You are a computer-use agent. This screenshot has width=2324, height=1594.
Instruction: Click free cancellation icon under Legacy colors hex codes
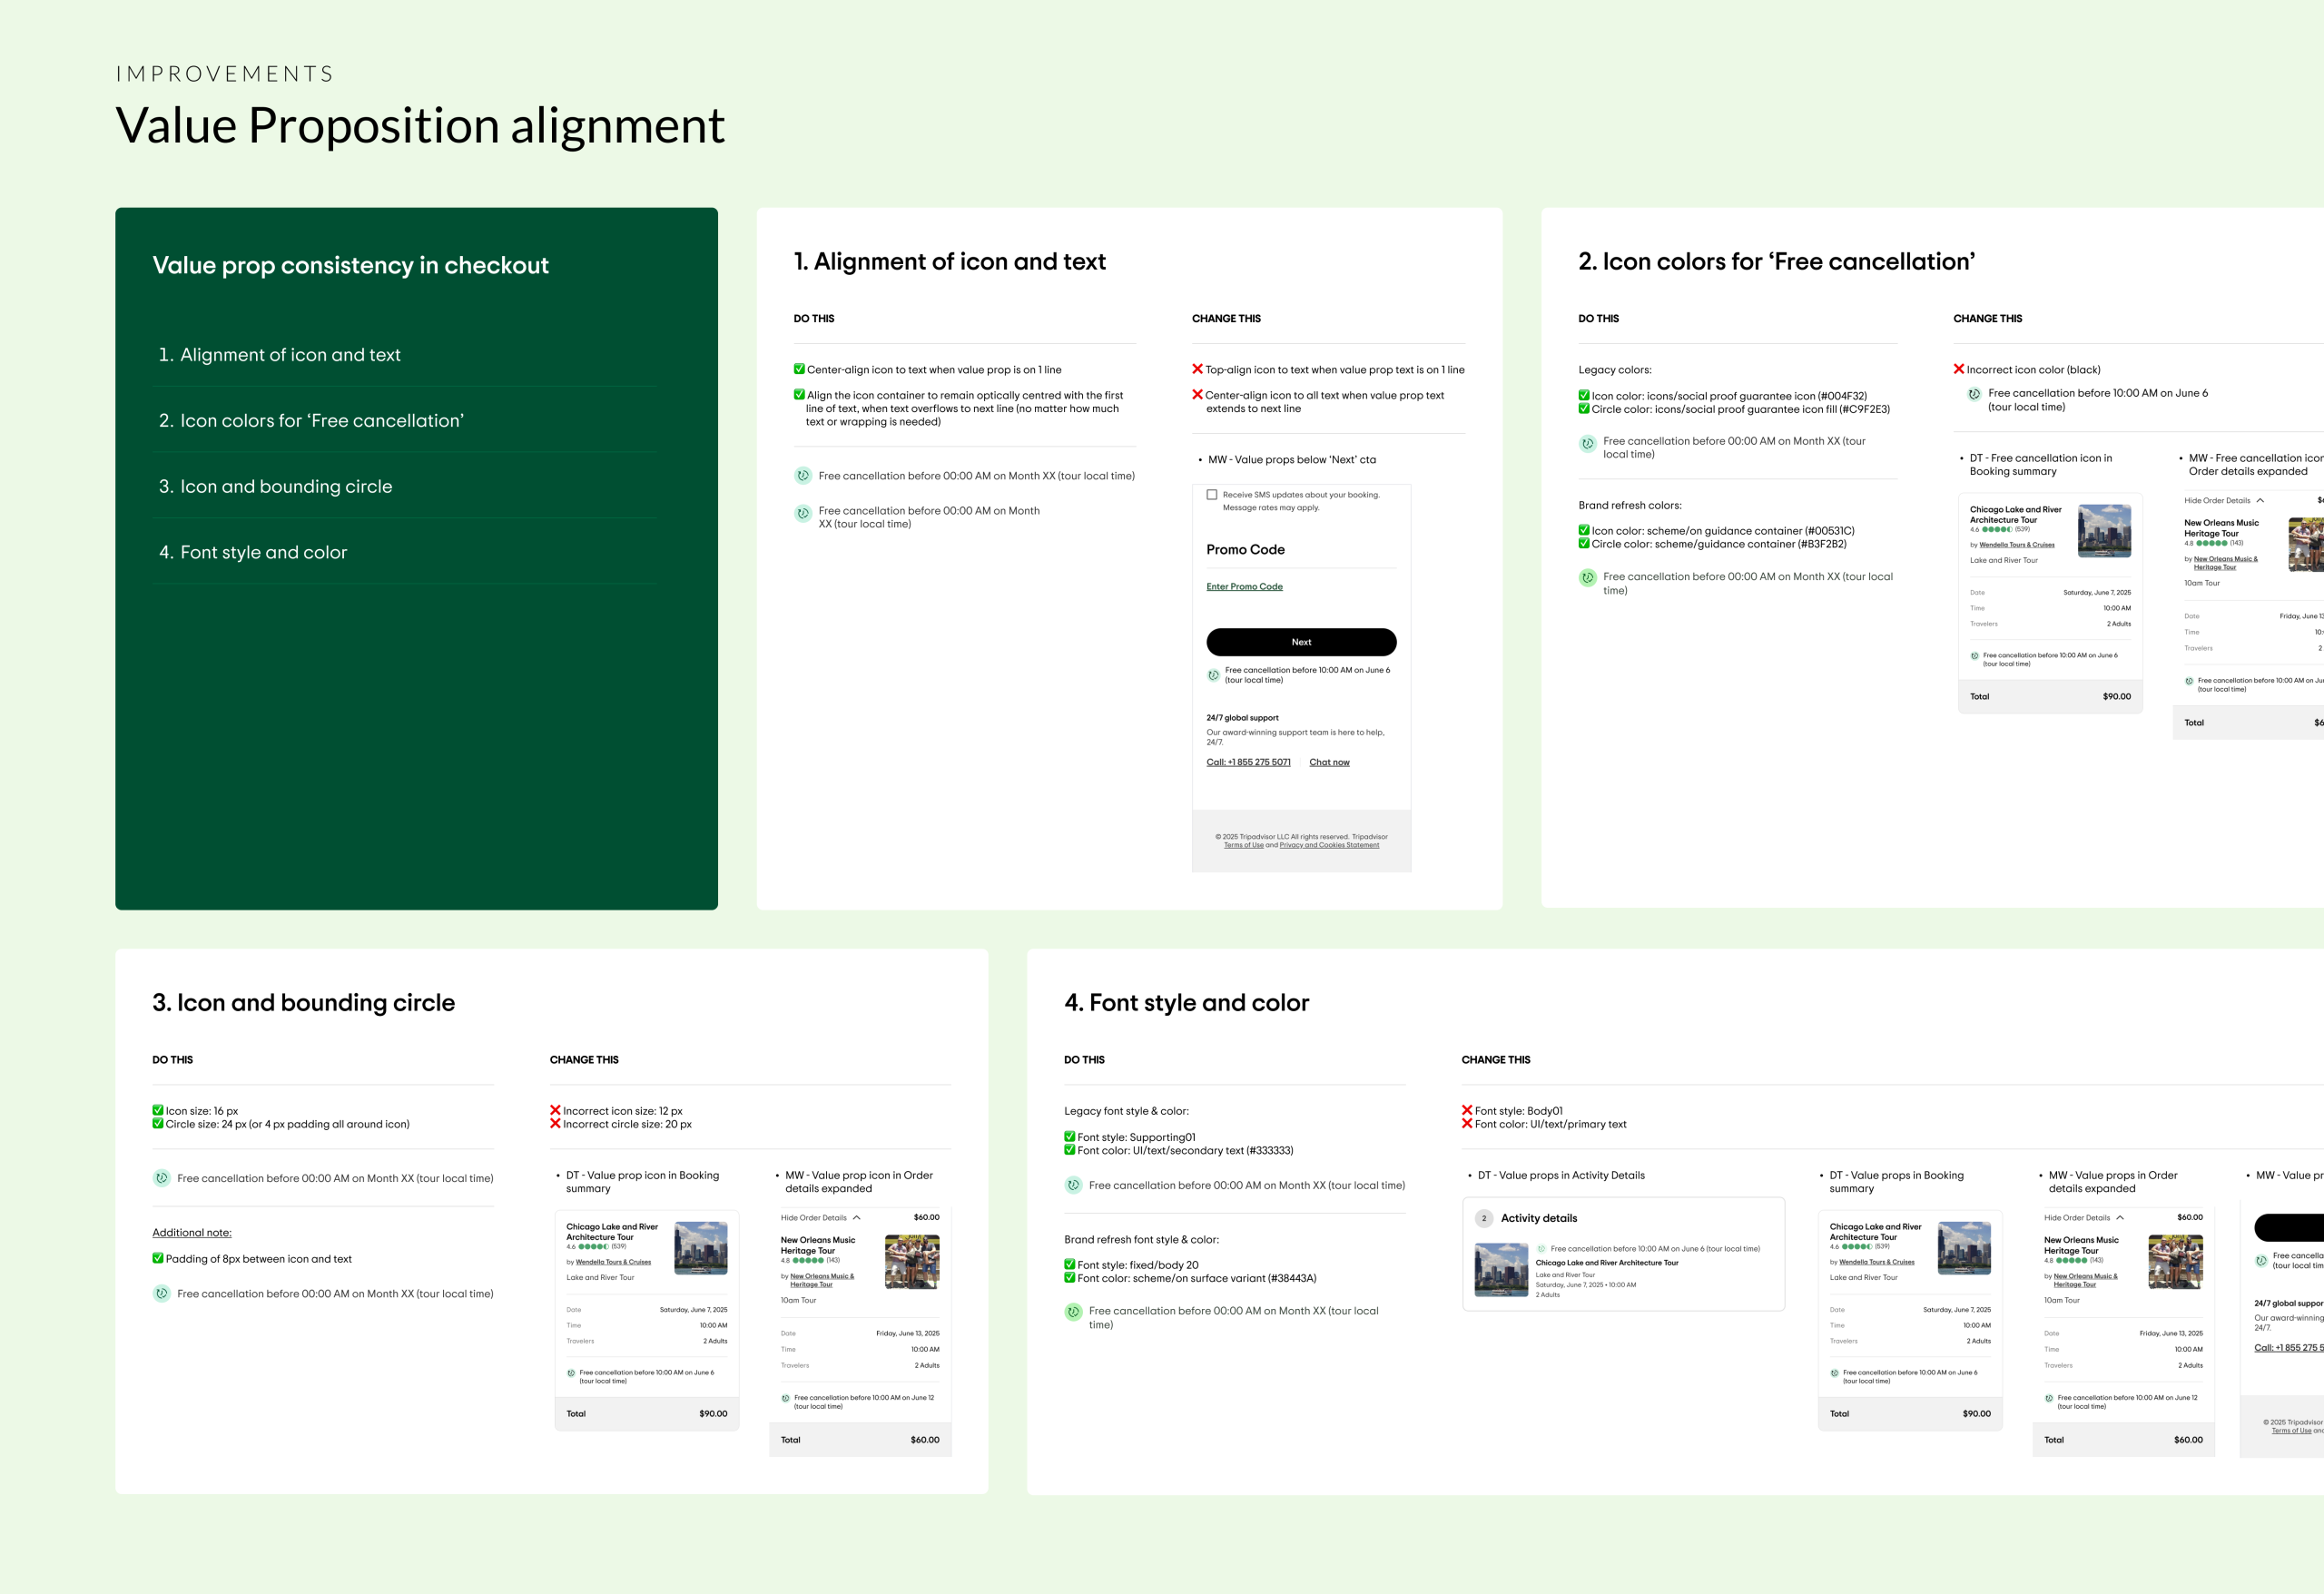(1587, 443)
